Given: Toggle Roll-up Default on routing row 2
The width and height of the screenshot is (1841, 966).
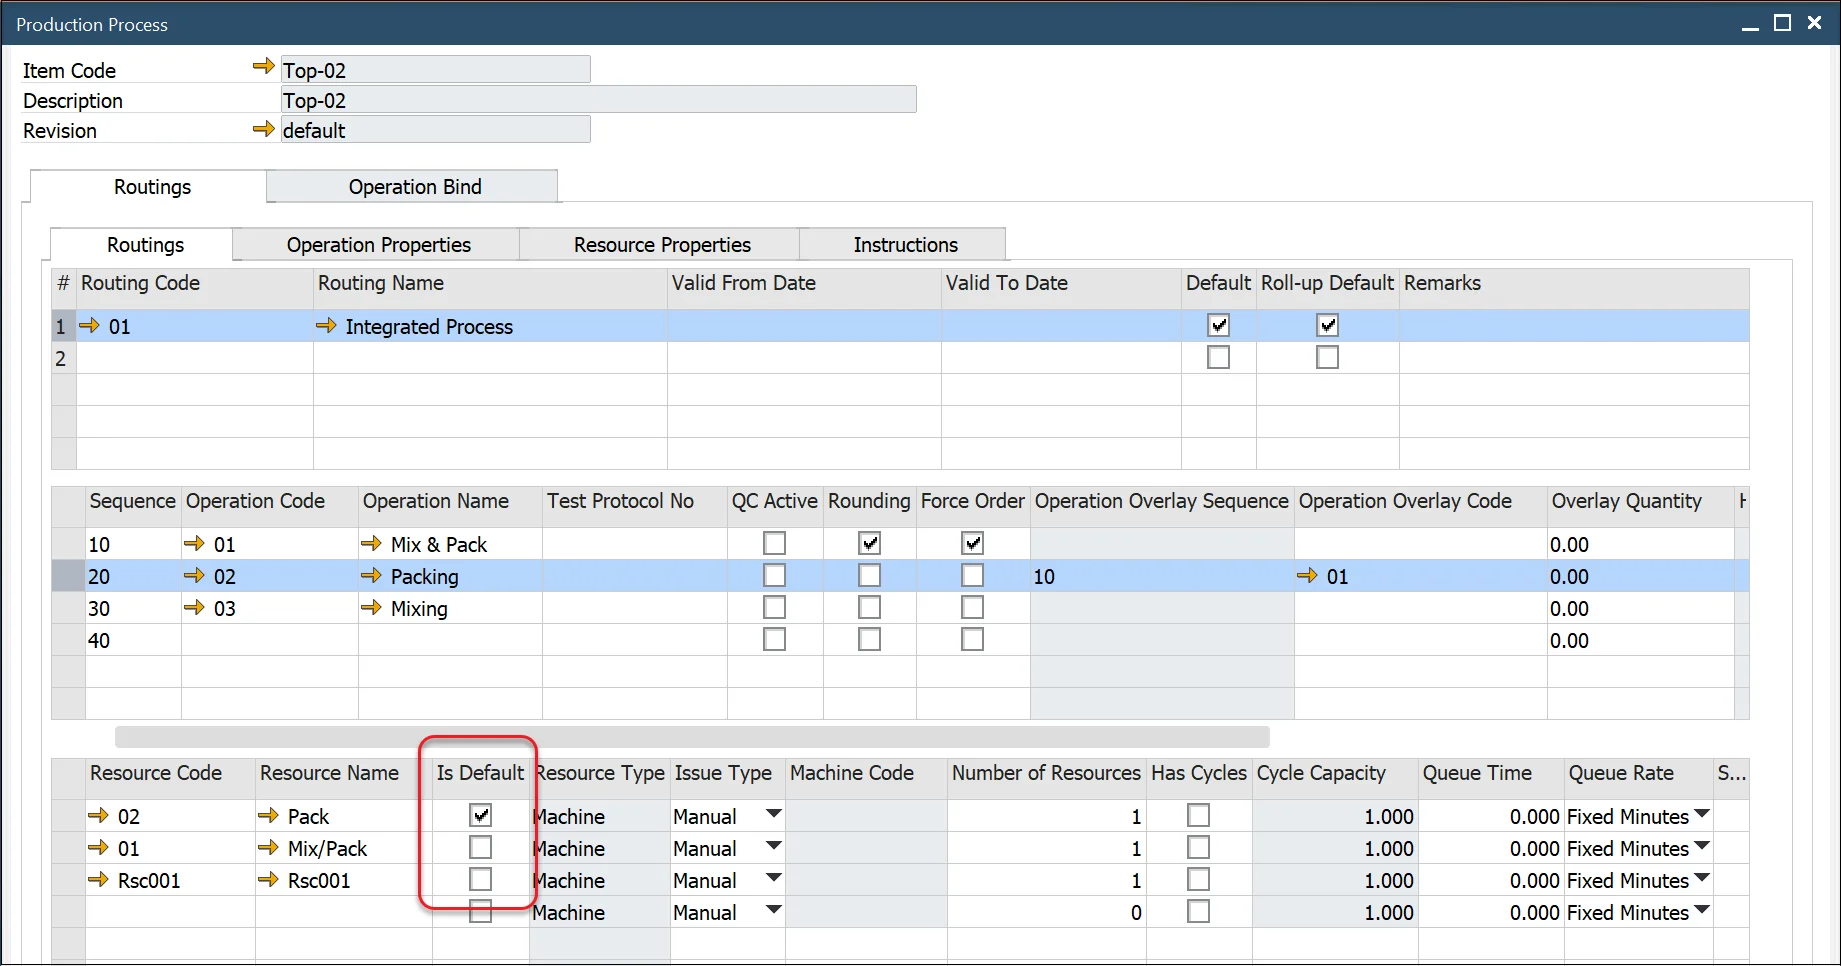Looking at the screenshot, I should pos(1327,356).
